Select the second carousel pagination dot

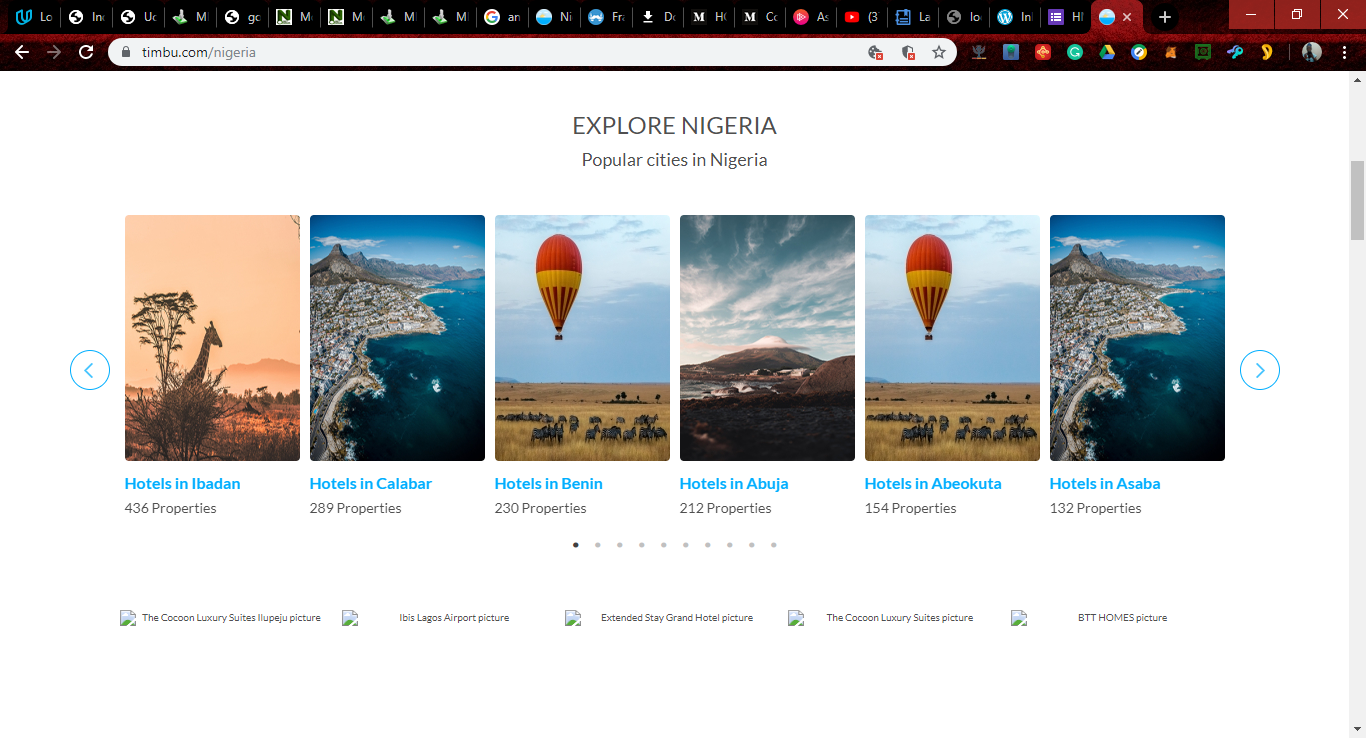coord(598,545)
